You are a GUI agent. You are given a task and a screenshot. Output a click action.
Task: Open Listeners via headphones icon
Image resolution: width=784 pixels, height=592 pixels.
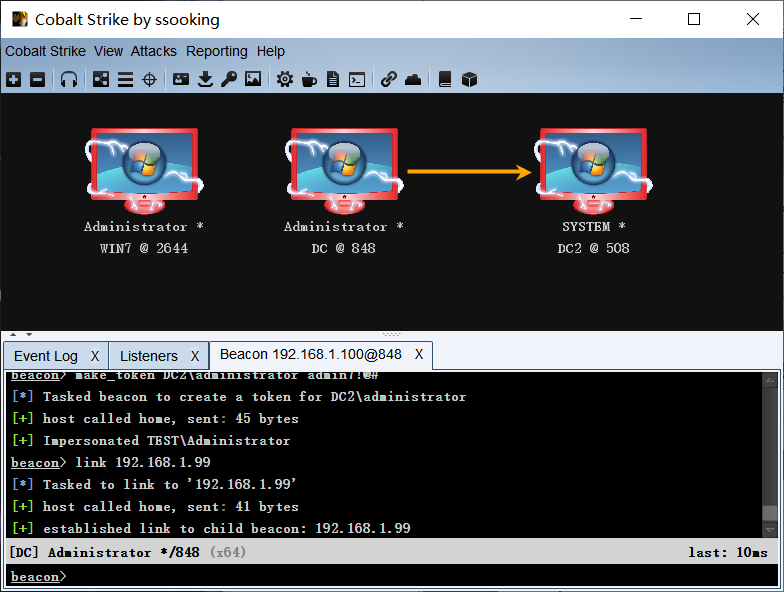68,80
